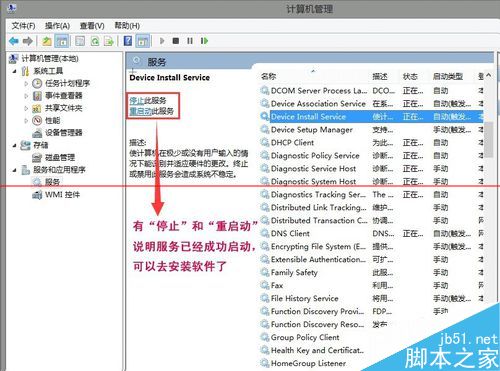Select Family Safety service row
The image size is (500, 371).
point(372,272)
